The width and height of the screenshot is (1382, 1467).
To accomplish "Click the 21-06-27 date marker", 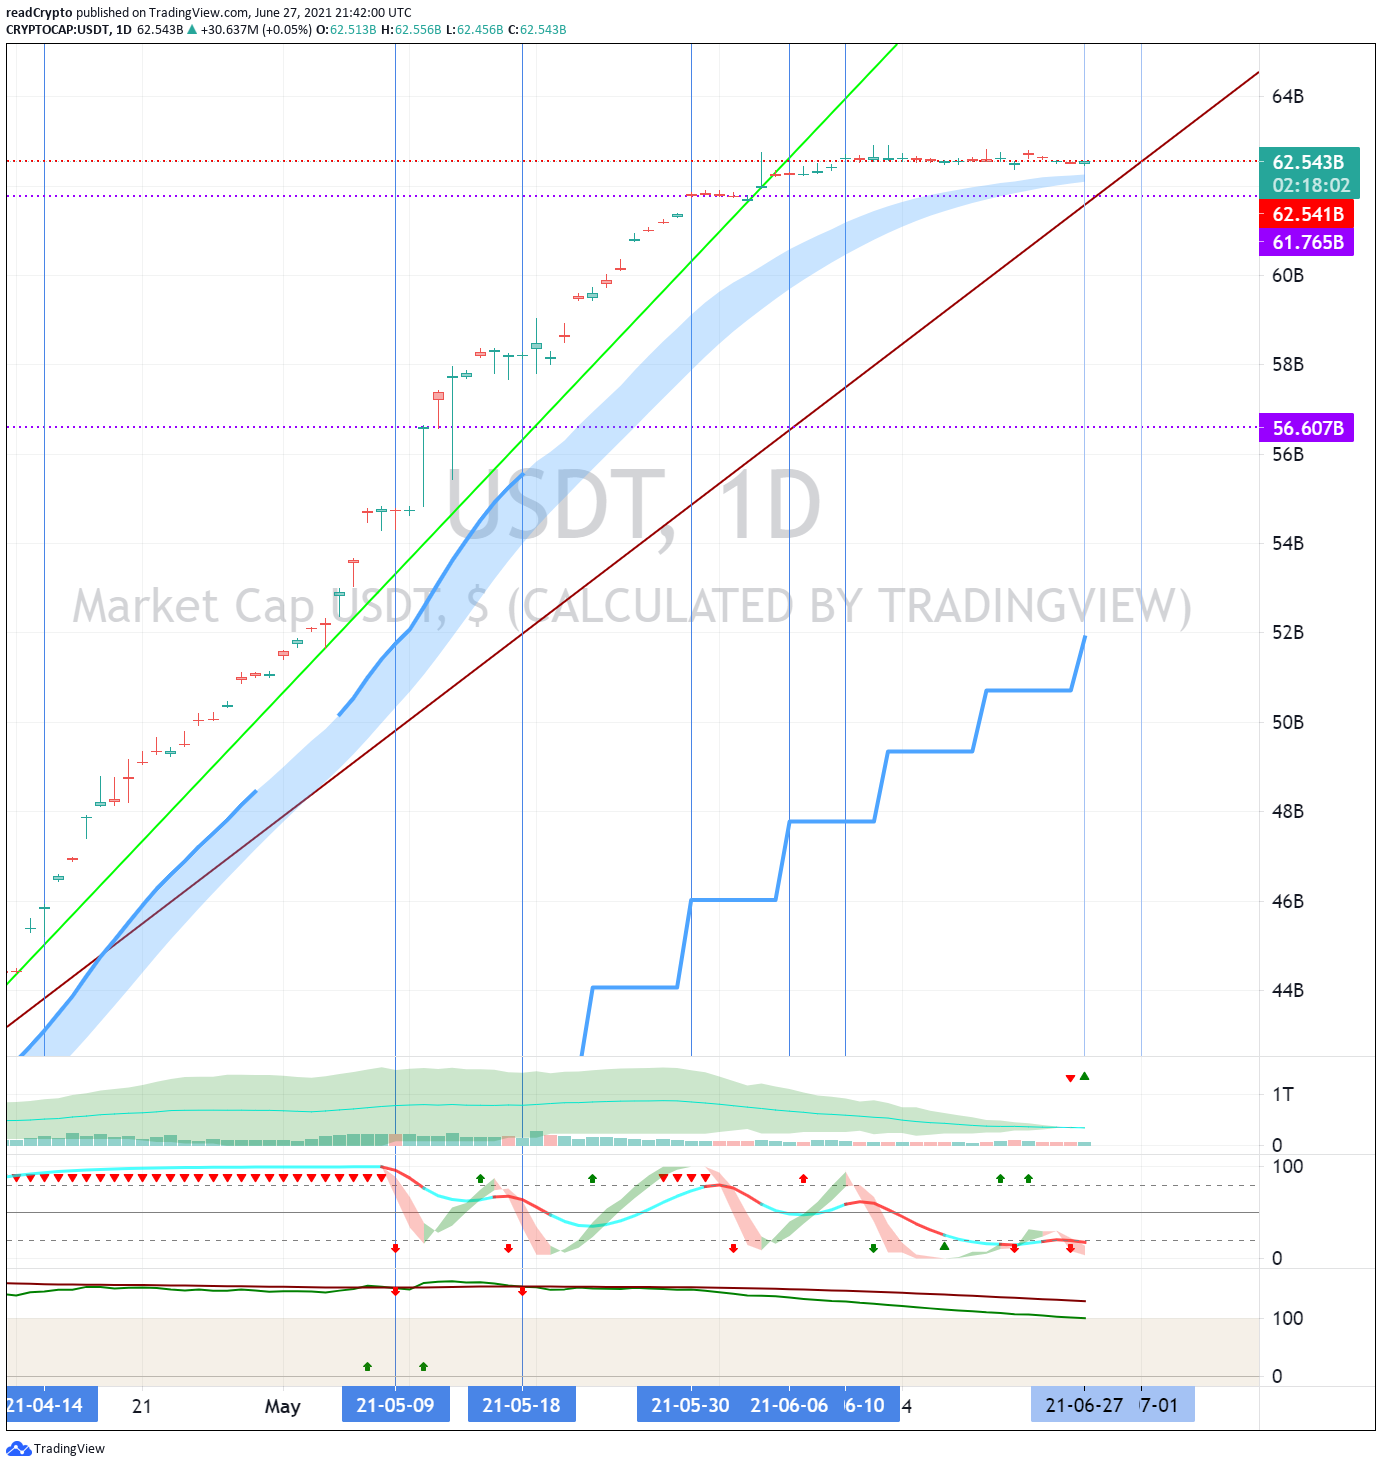I will tap(1084, 1405).
